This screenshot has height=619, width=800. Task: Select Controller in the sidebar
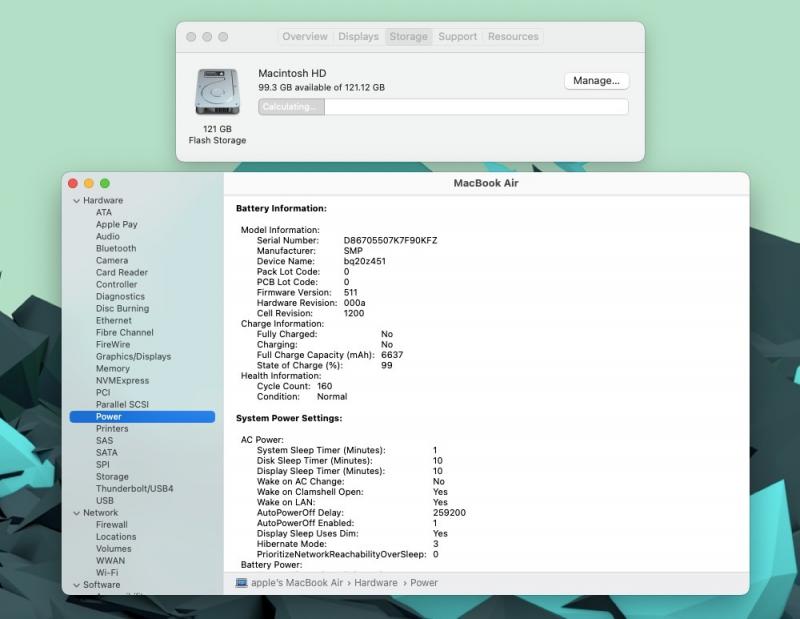coord(116,284)
